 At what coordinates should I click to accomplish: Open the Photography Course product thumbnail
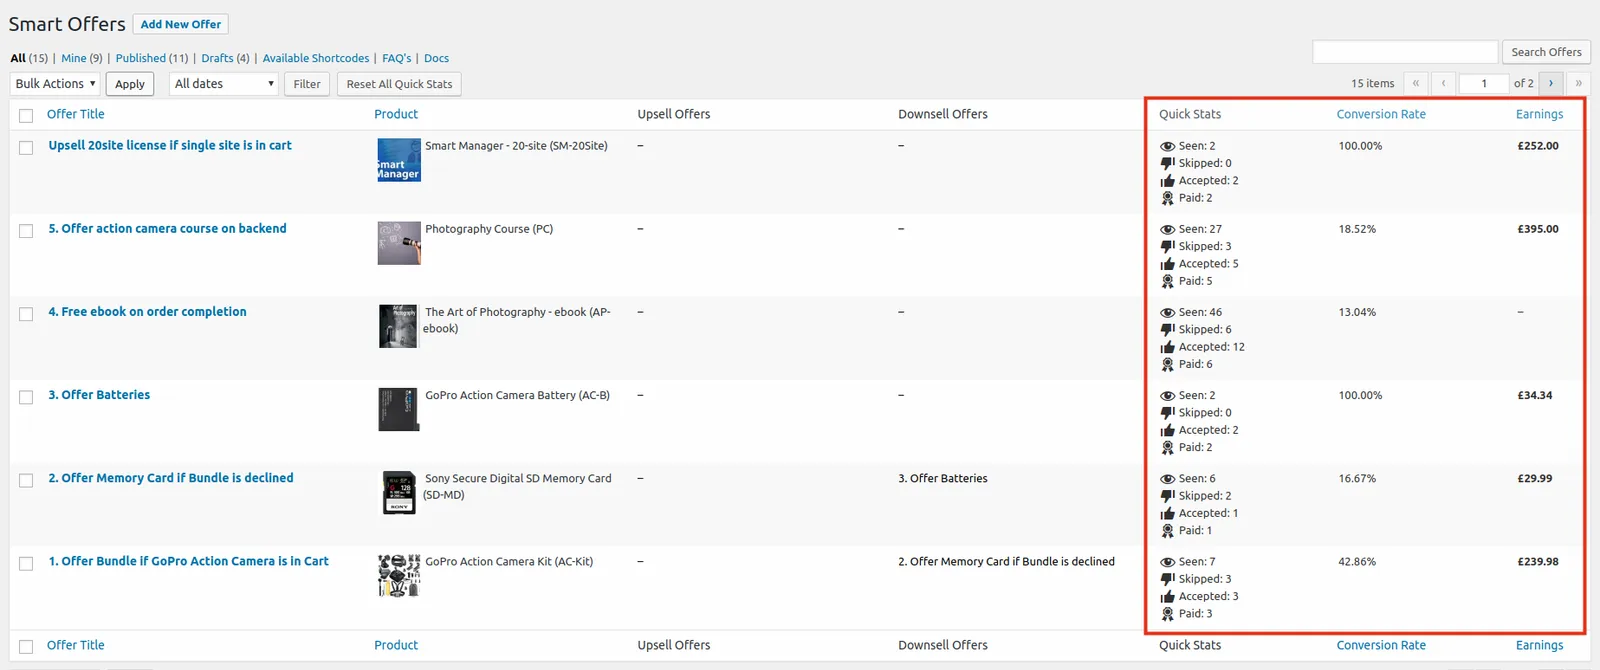399,243
